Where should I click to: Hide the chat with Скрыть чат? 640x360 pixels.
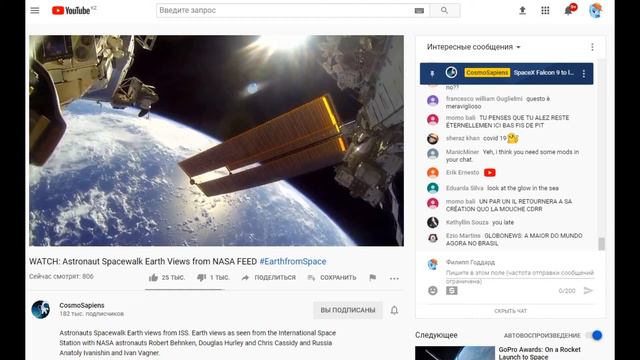[x=510, y=311]
